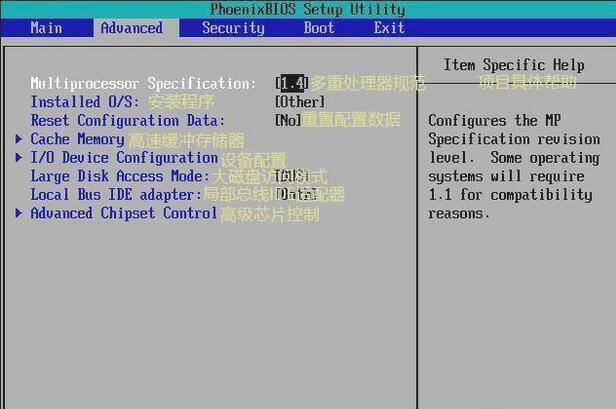
Task: Select the Multiprocessor Specification label
Action: (x=143, y=83)
